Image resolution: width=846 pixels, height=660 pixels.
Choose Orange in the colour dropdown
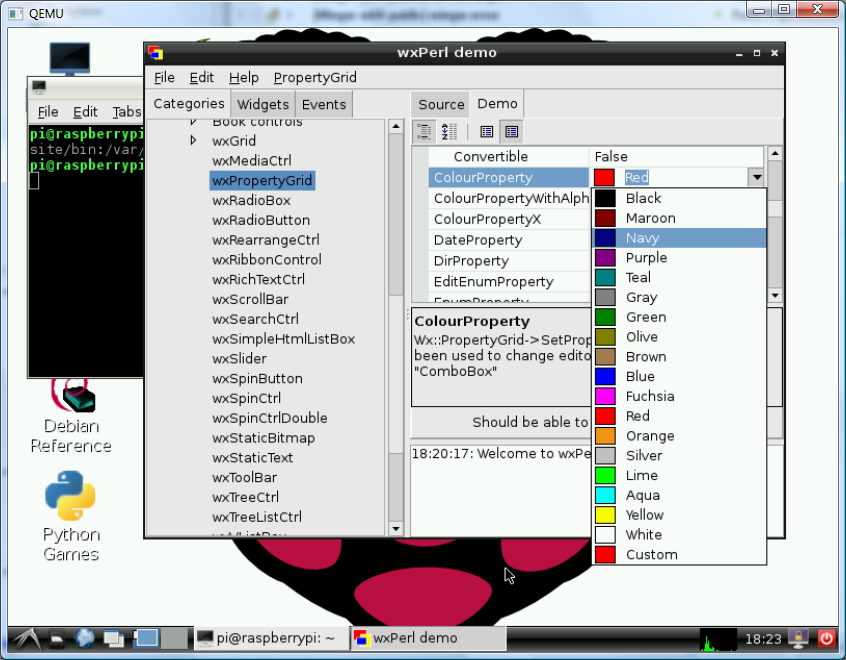[x=679, y=436]
